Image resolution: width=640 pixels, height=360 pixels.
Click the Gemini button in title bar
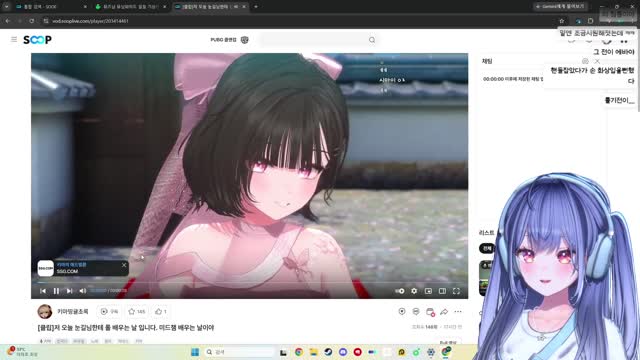click(x=561, y=7)
